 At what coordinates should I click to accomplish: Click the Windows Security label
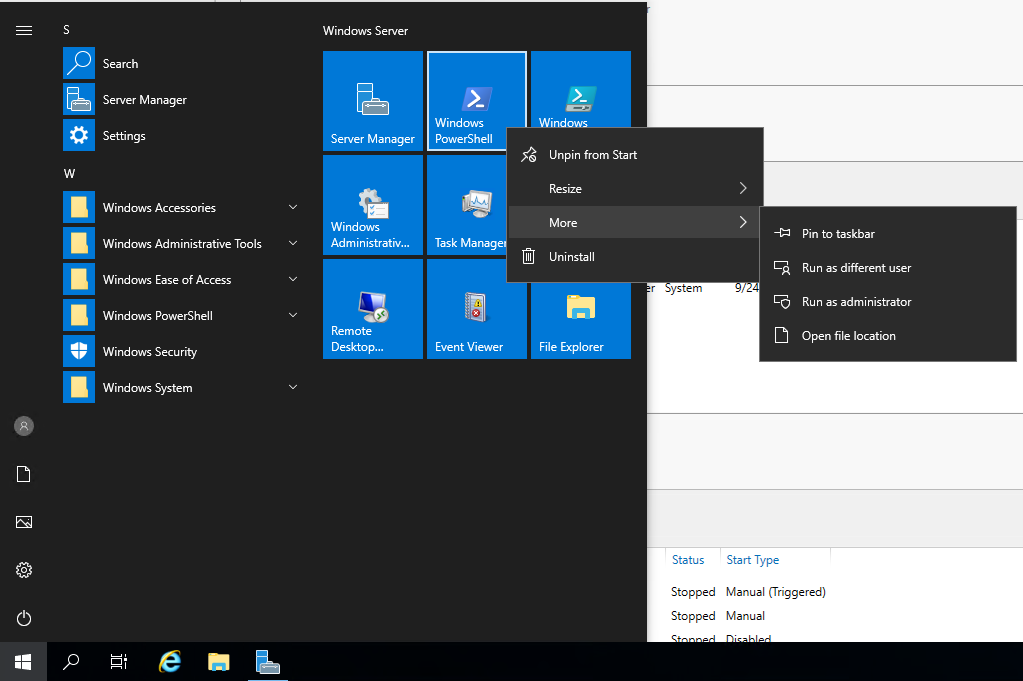(150, 352)
